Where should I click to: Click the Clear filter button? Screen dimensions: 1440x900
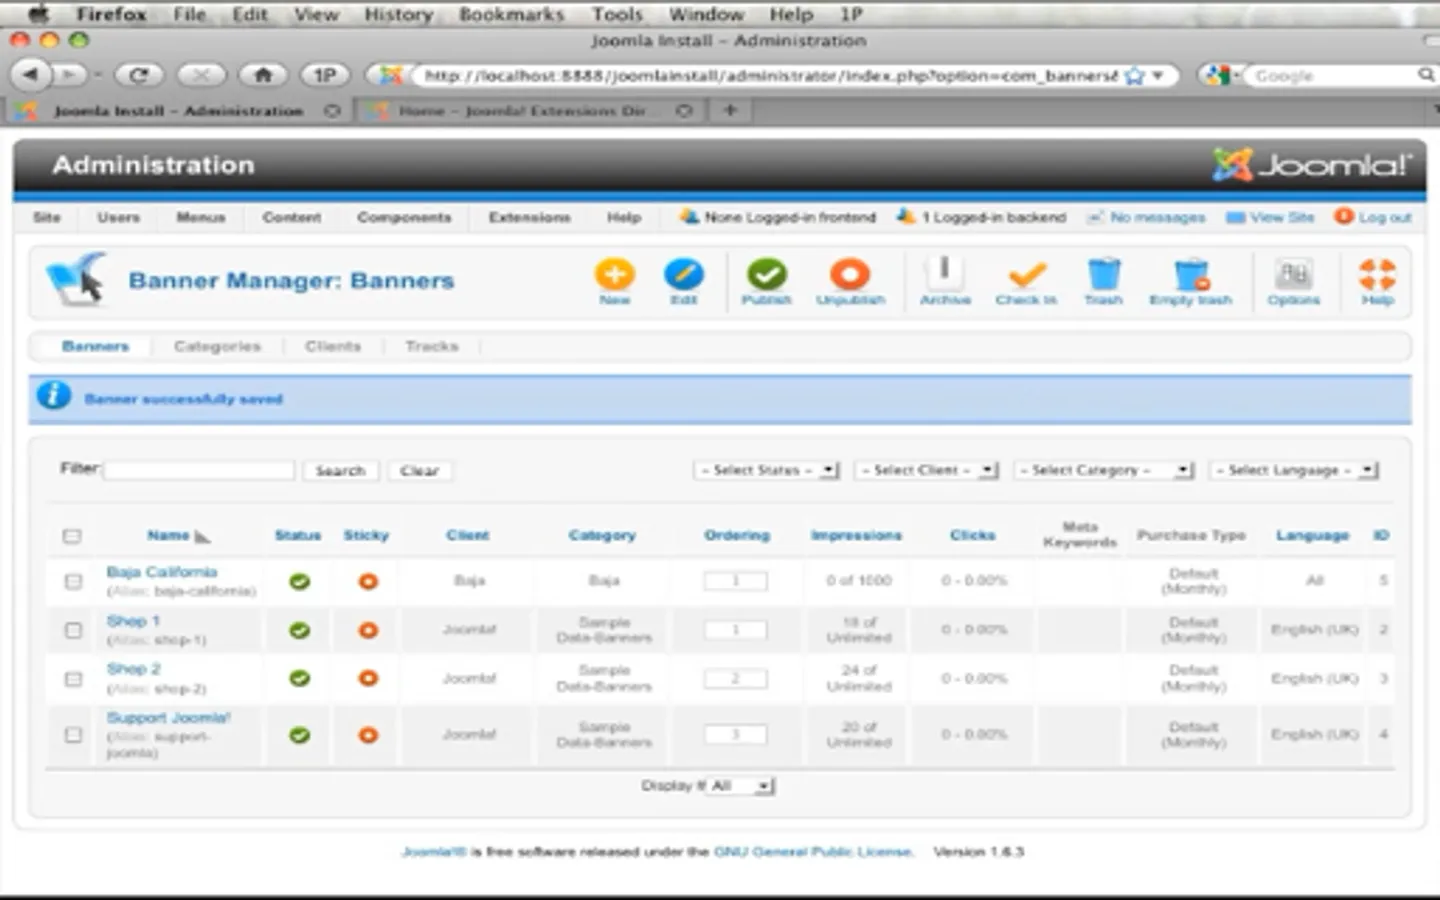coord(419,471)
